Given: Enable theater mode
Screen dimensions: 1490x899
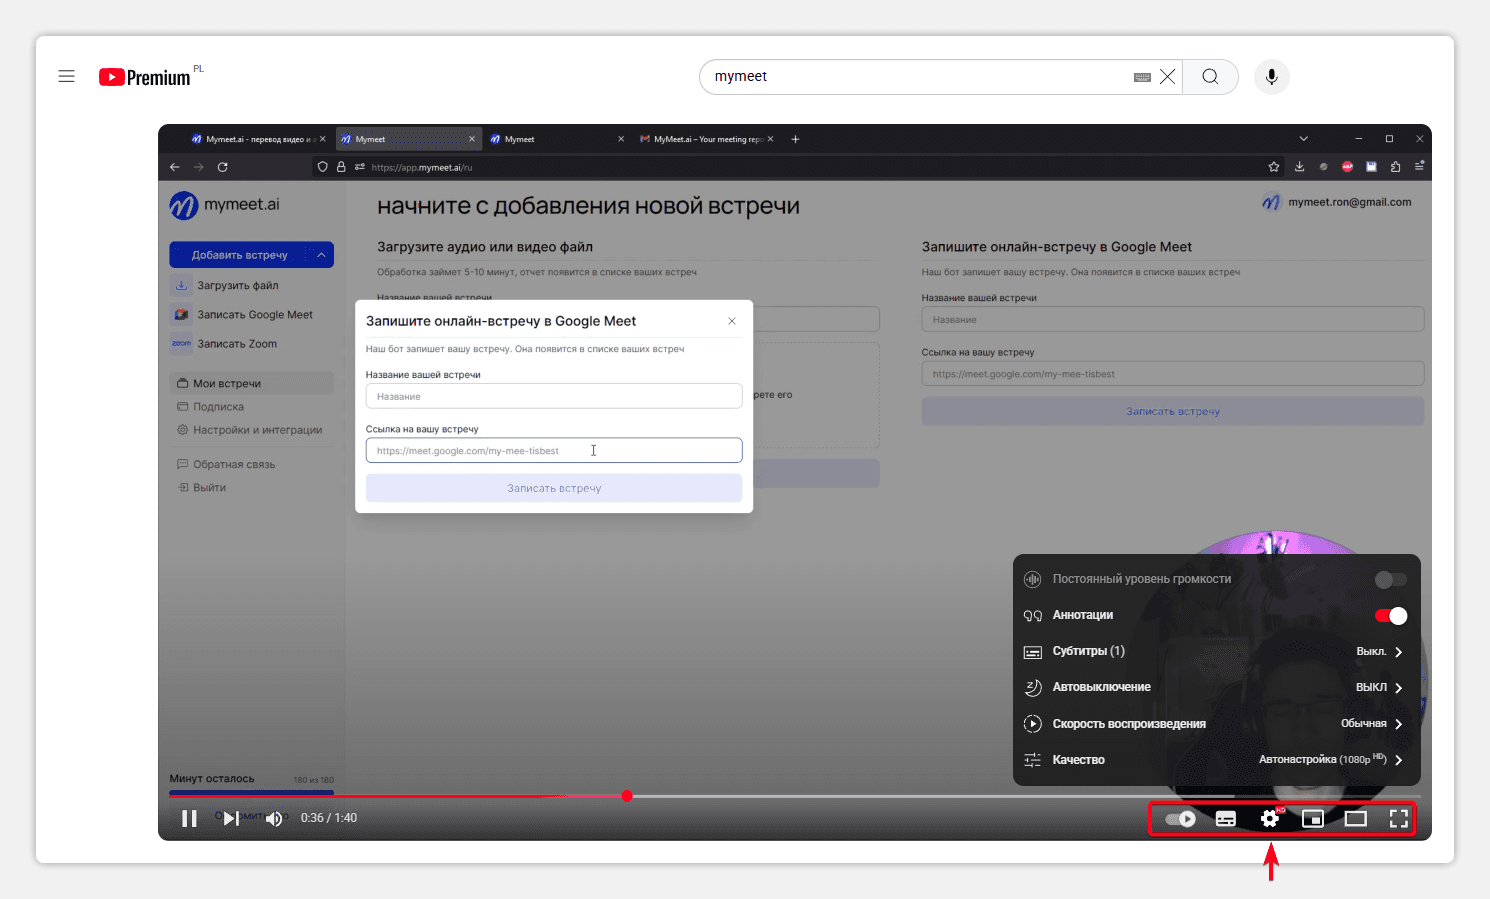Looking at the screenshot, I should click(1356, 819).
